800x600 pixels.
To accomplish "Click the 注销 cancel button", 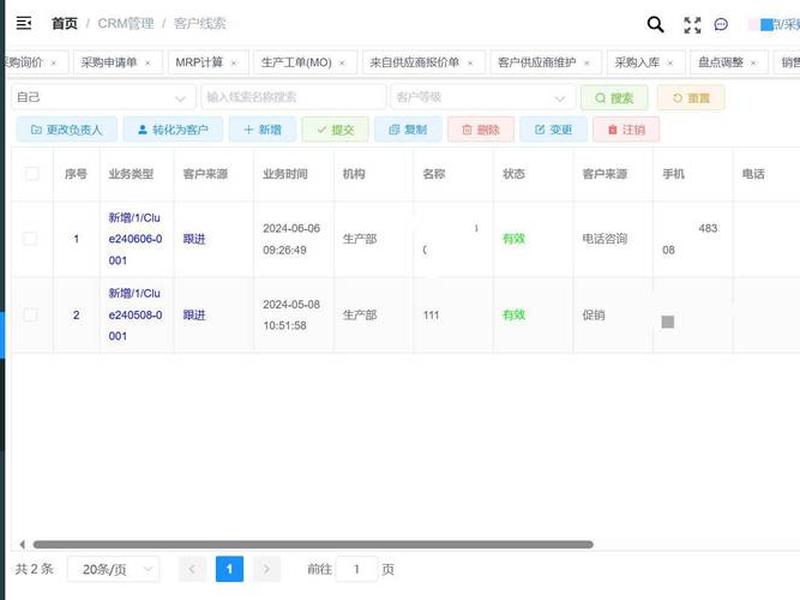I will (627, 130).
